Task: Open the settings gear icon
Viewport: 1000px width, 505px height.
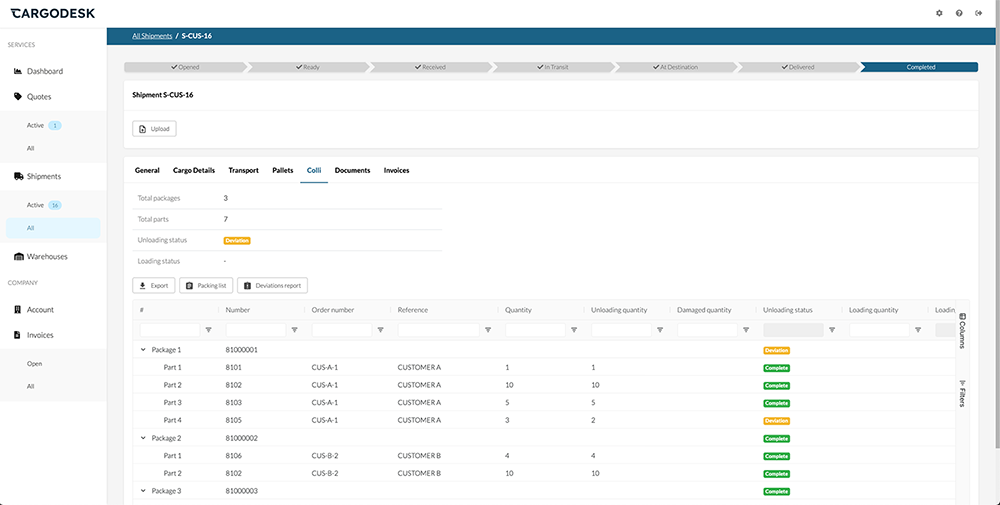Action: click(x=939, y=13)
